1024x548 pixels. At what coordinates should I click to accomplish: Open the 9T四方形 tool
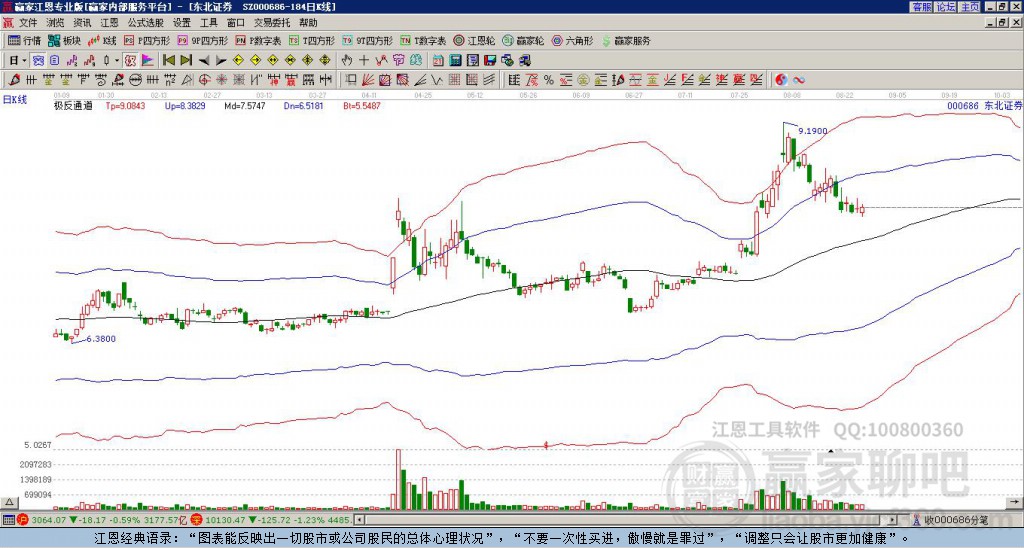point(368,40)
